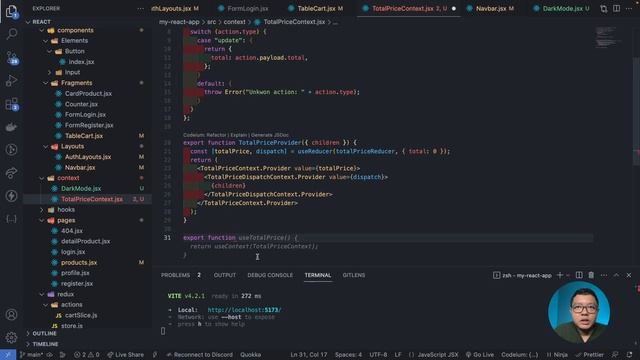Open the Accounts icon in activity bar
640x360 pixels.
click(x=11, y=315)
